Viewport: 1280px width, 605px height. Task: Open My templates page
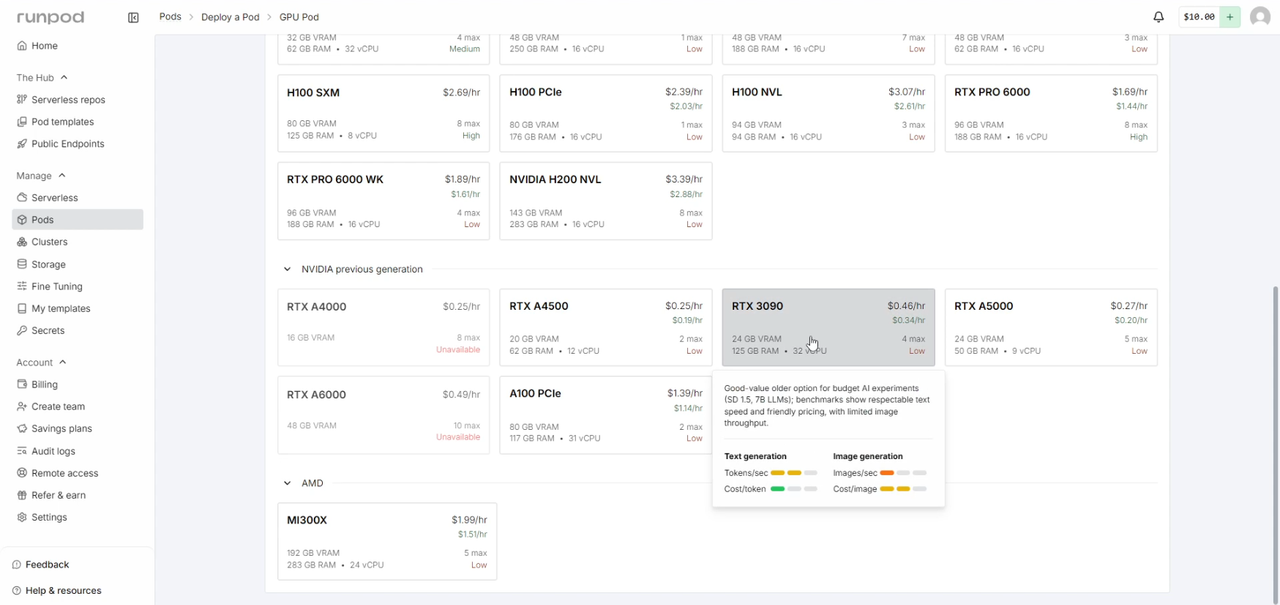click(61, 309)
